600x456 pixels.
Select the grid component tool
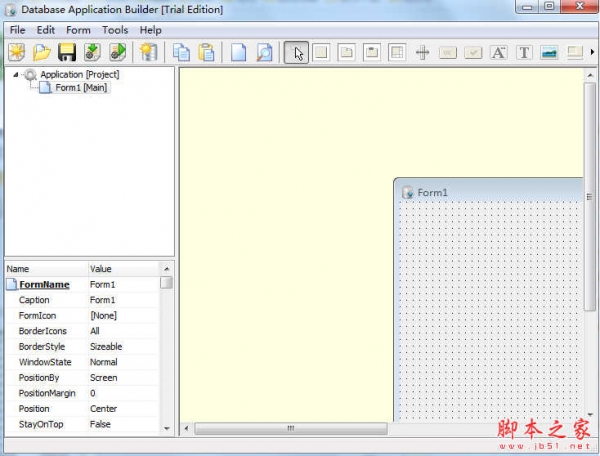397,52
